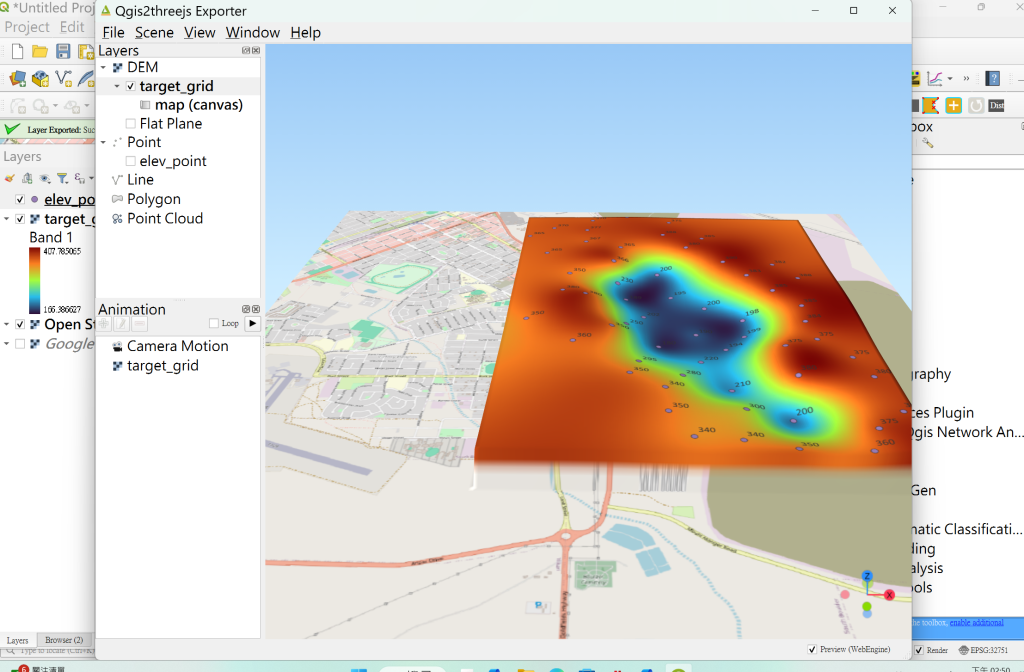Viewport: 1024px width, 672px height.
Task: Collapse target_grid node in exporter Layers
Action: [117, 86]
